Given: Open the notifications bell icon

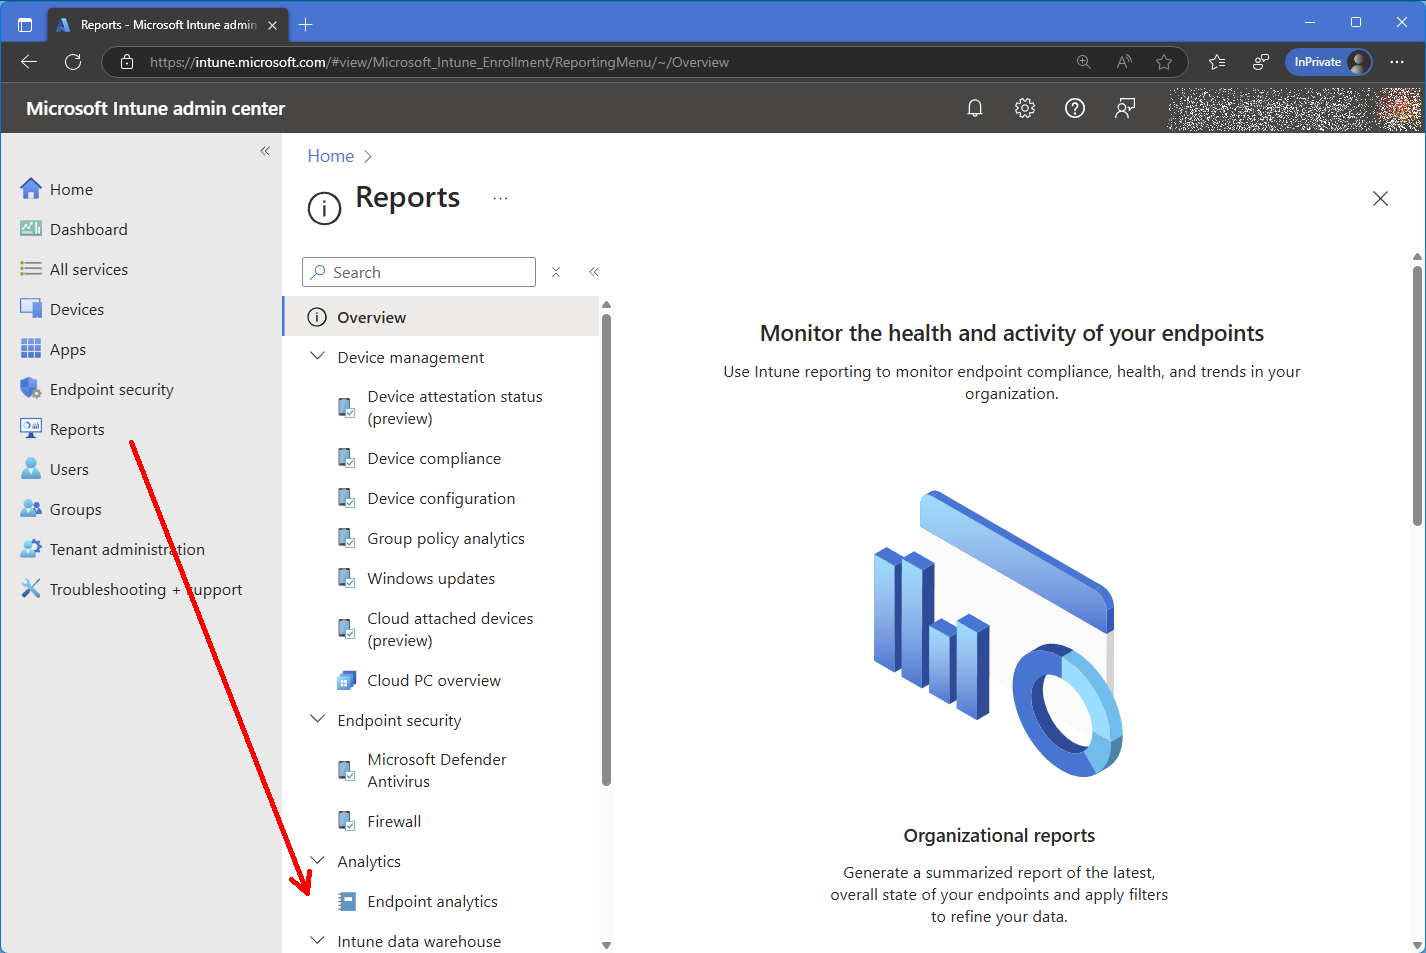Looking at the screenshot, I should point(975,108).
